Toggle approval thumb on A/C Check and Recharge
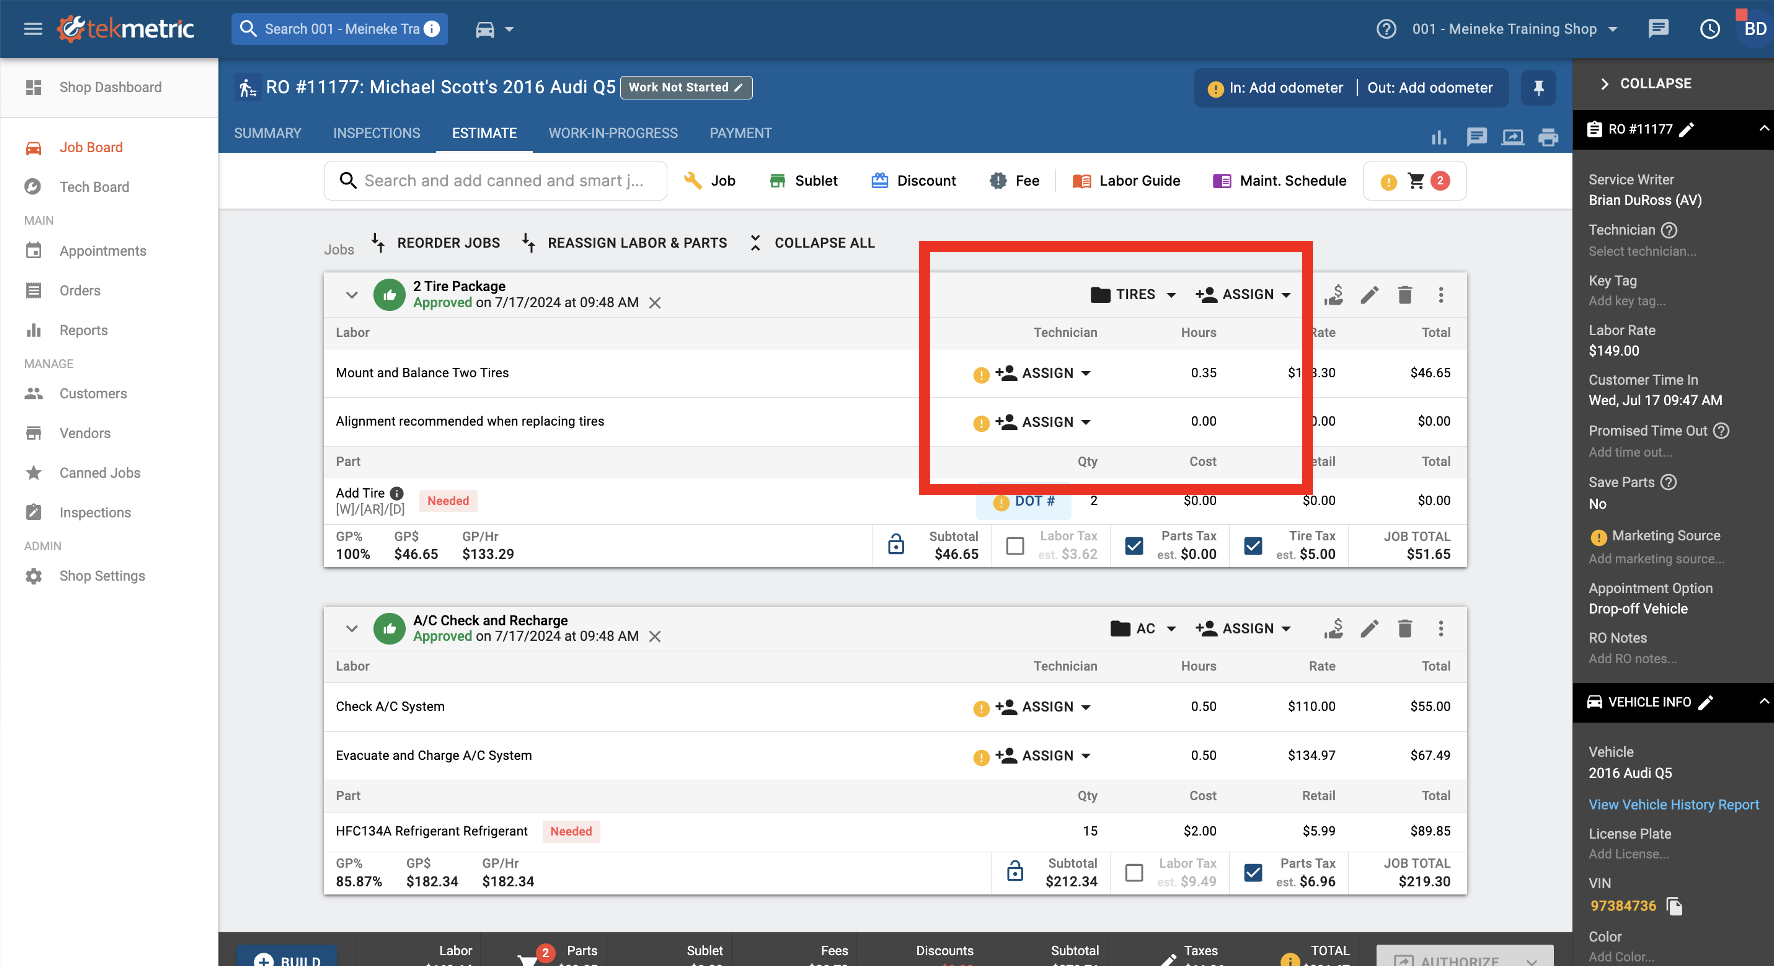Screen dimensions: 1774x966 pos(389,629)
